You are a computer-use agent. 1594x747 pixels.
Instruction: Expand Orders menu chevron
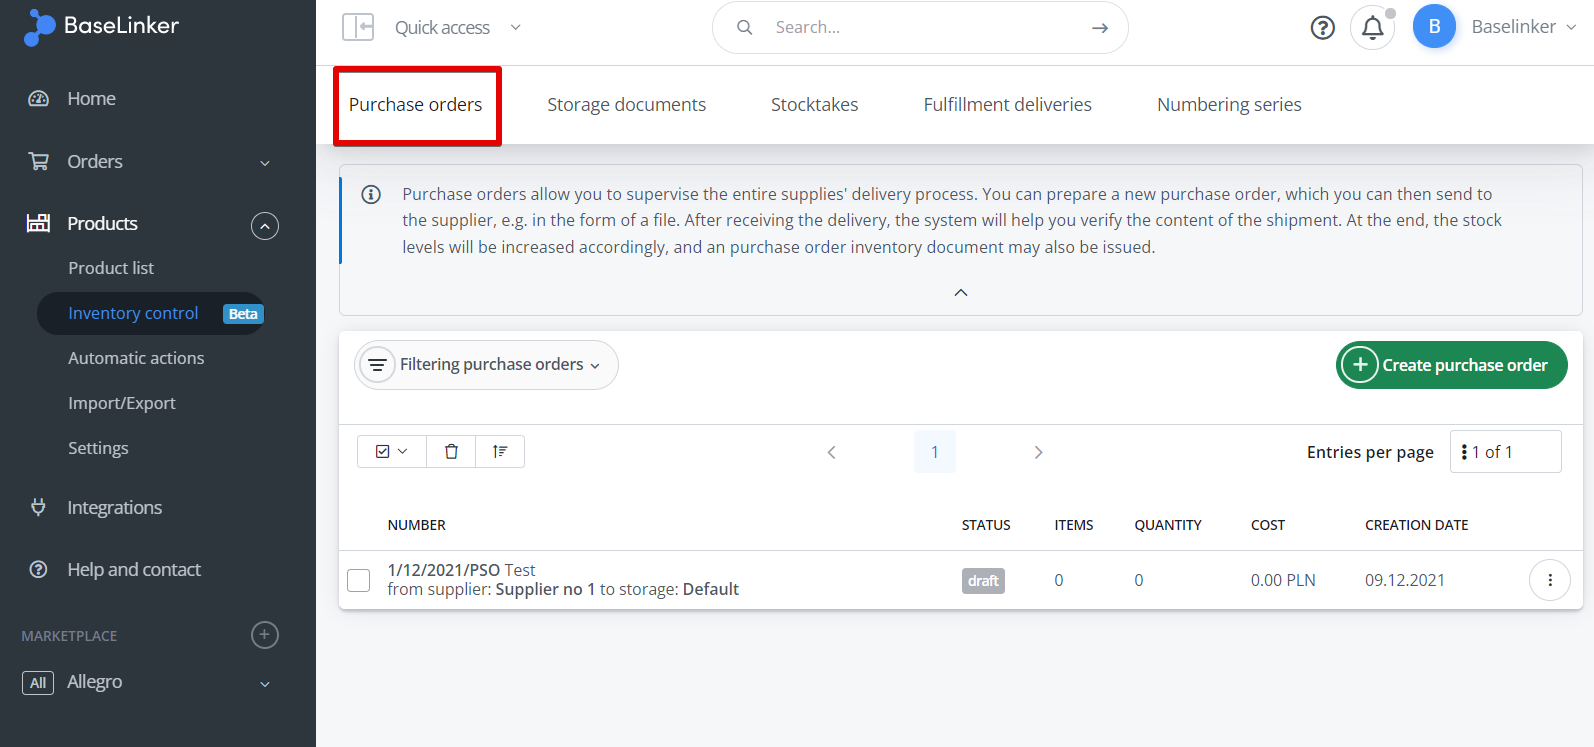265,163
